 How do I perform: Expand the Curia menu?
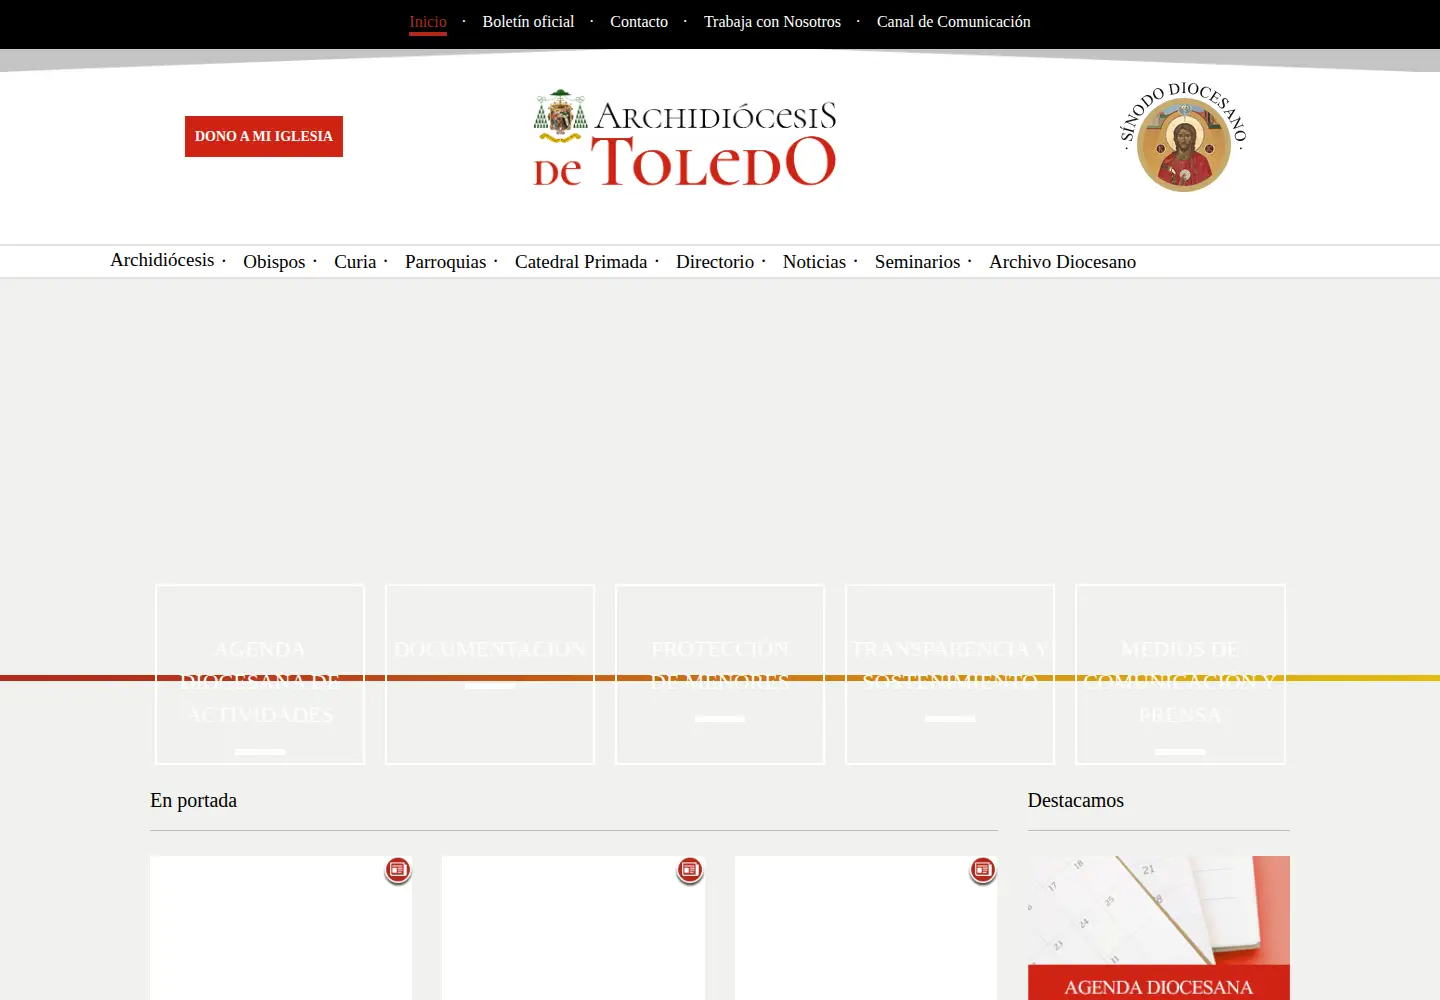(355, 262)
